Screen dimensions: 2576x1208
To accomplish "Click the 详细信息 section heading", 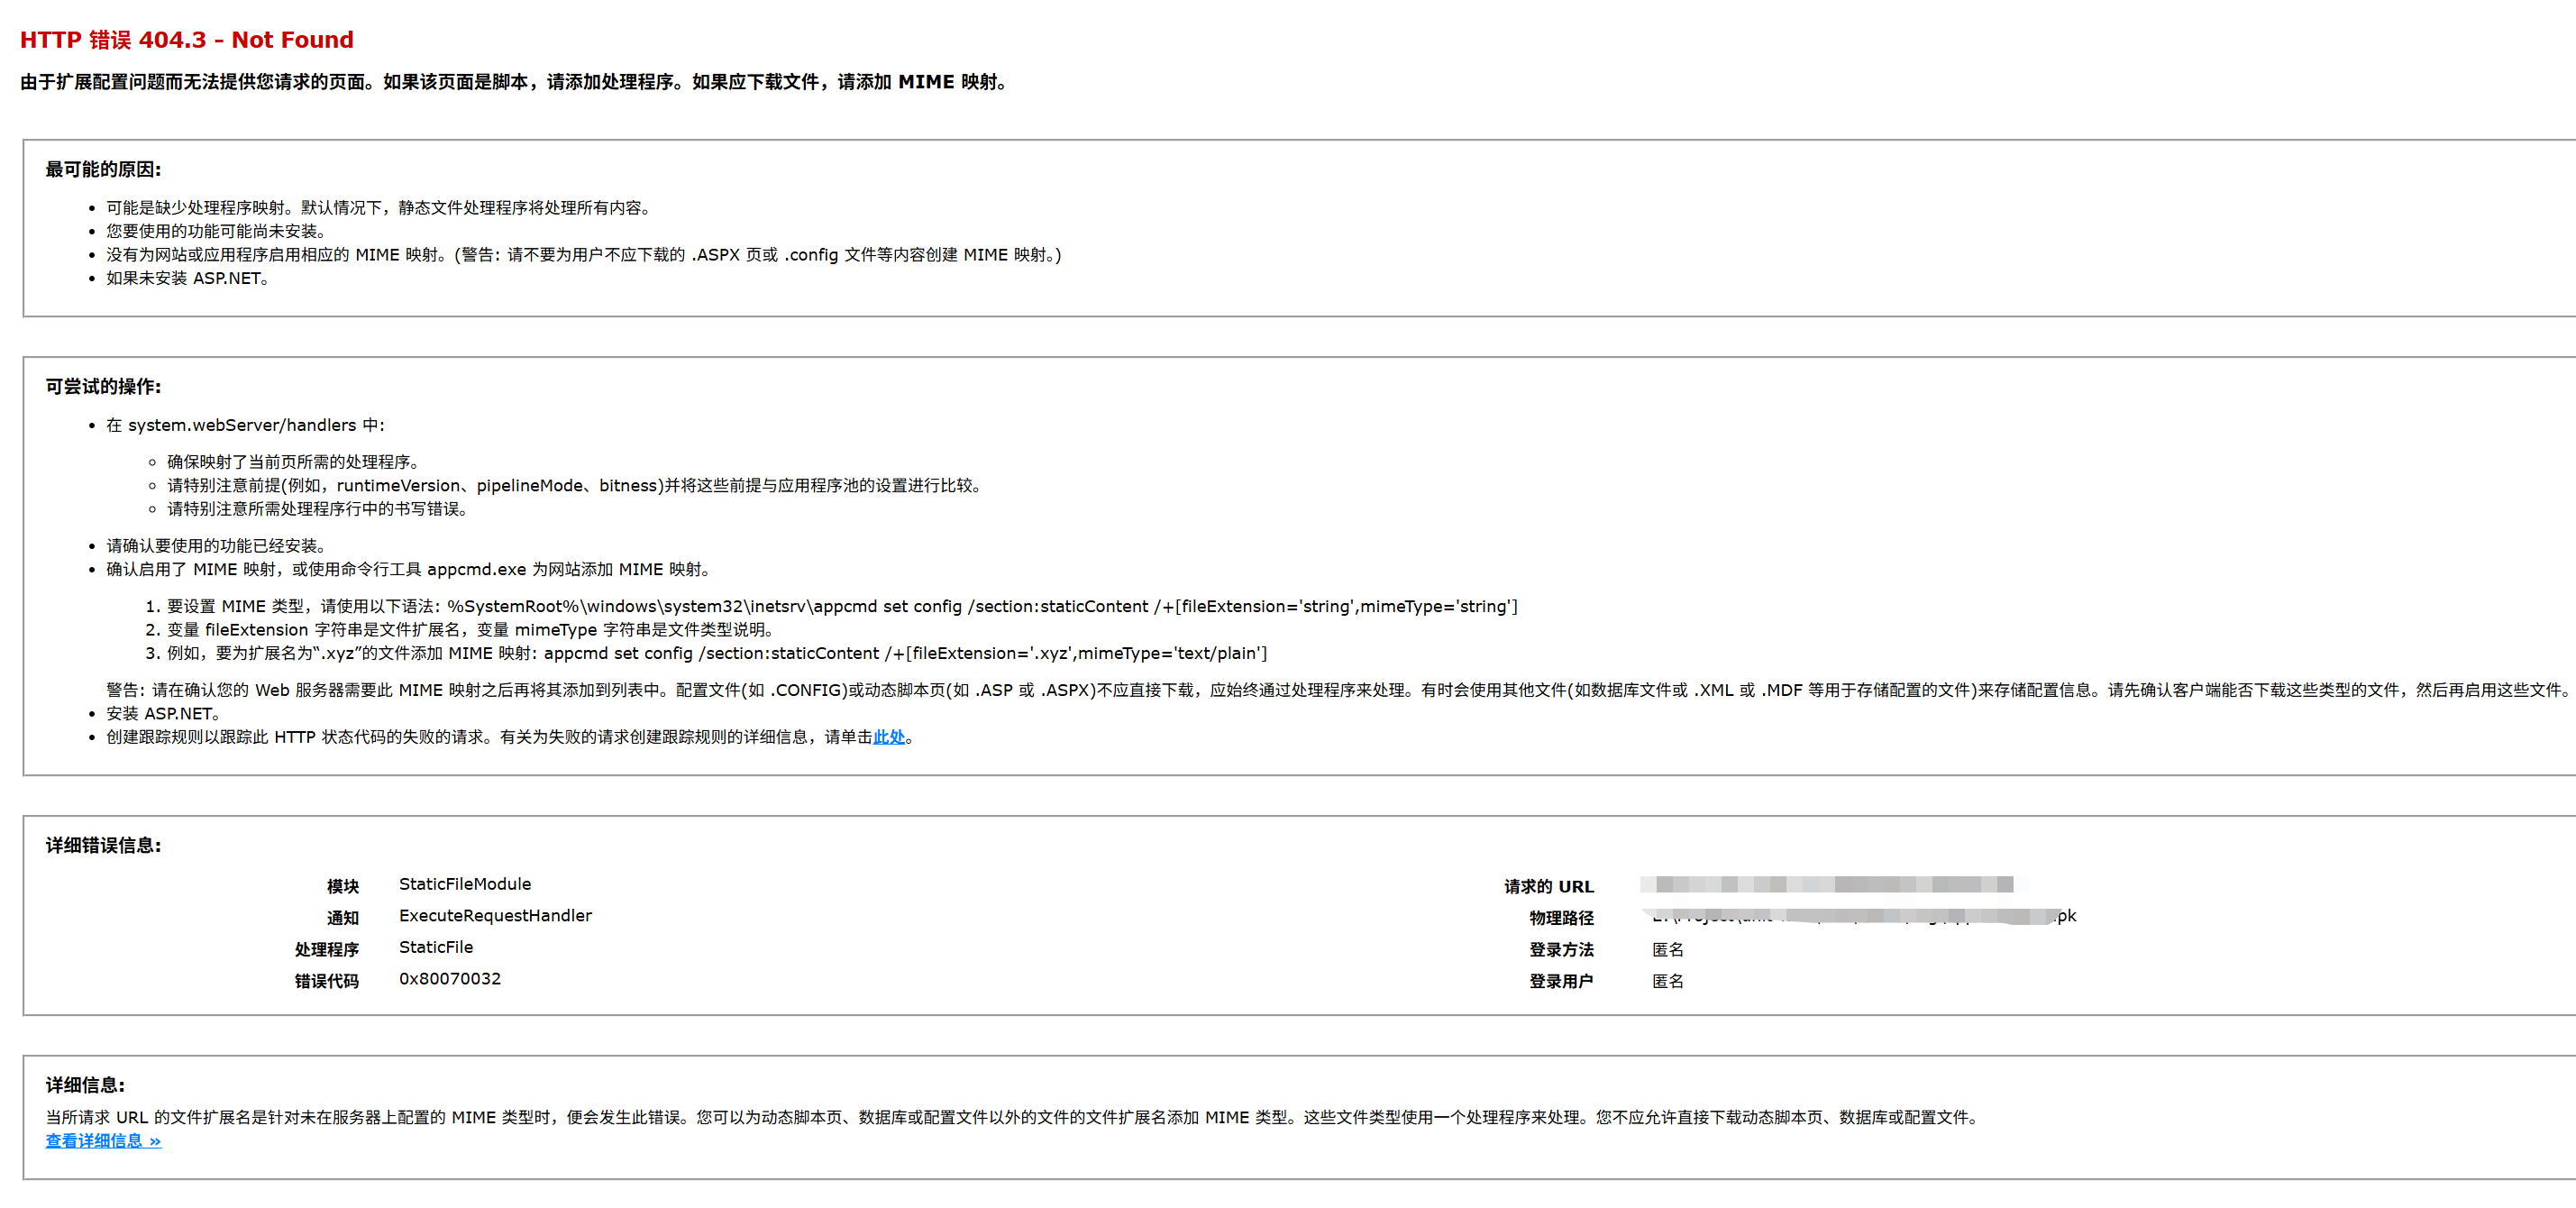I will (x=84, y=1084).
